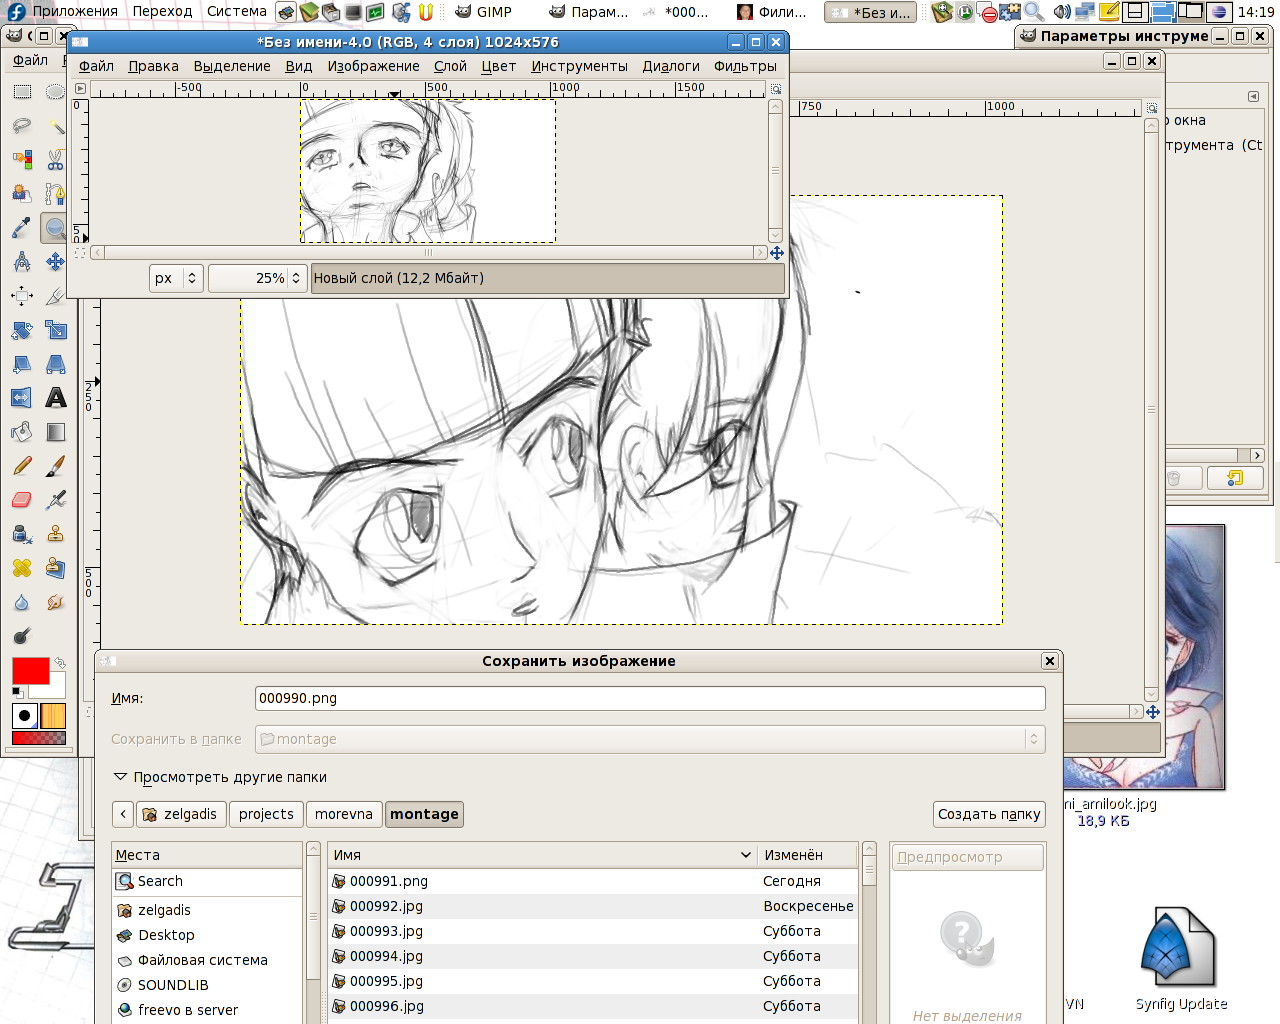Choose the Bucket Fill tool
This screenshot has width=1280, height=1024.
pyautogui.click(x=22, y=432)
